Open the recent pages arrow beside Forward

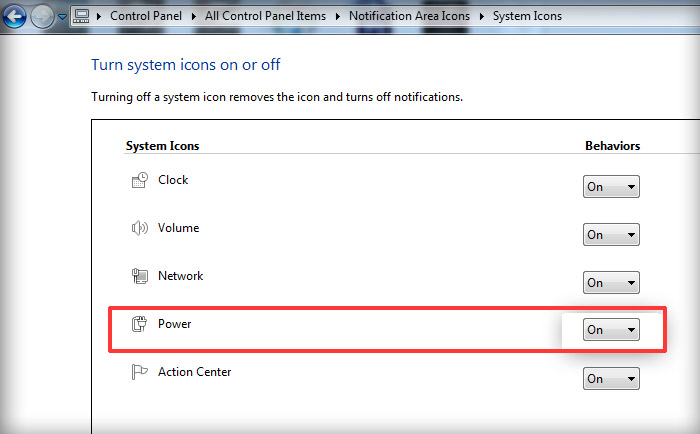click(x=62, y=17)
